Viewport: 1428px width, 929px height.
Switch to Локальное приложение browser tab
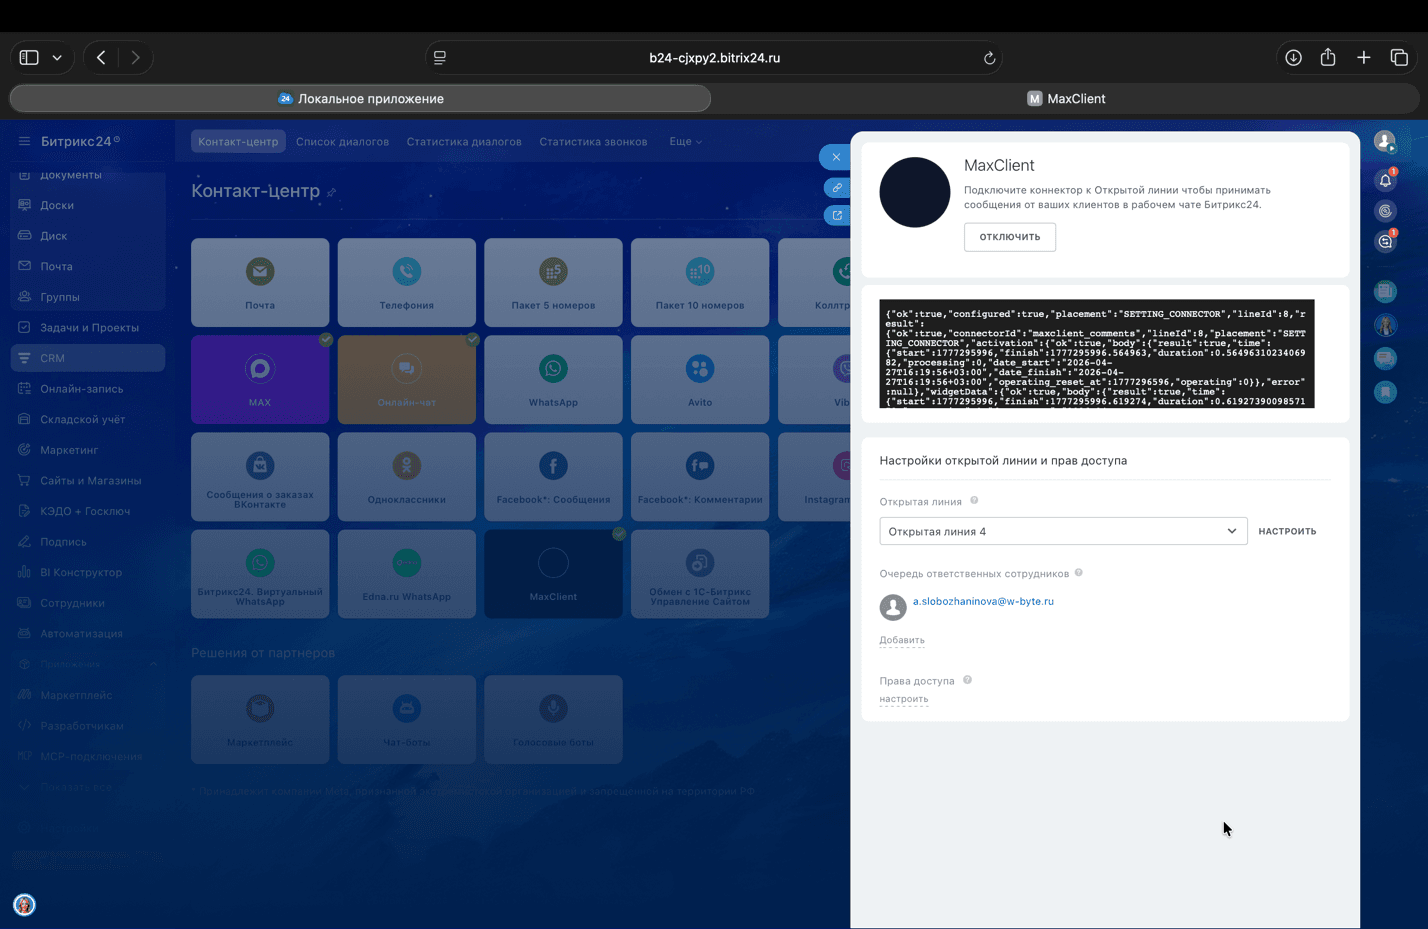(360, 98)
